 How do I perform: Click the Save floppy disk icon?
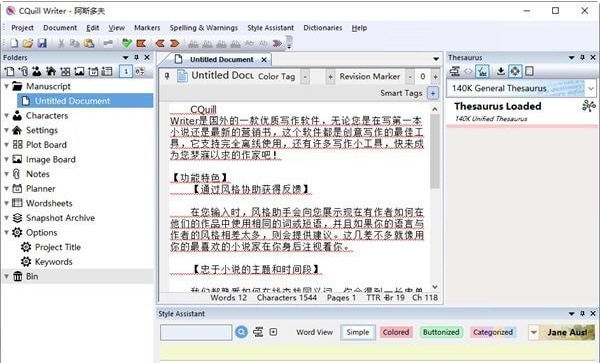click(x=42, y=43)
